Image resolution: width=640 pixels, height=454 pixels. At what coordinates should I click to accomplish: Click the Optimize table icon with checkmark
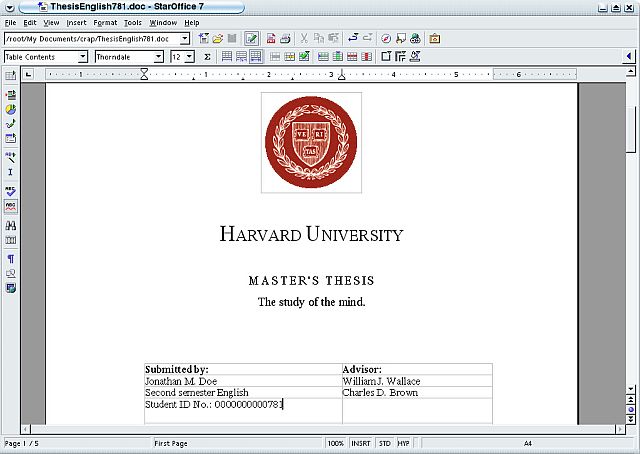[x=304, y=57]
